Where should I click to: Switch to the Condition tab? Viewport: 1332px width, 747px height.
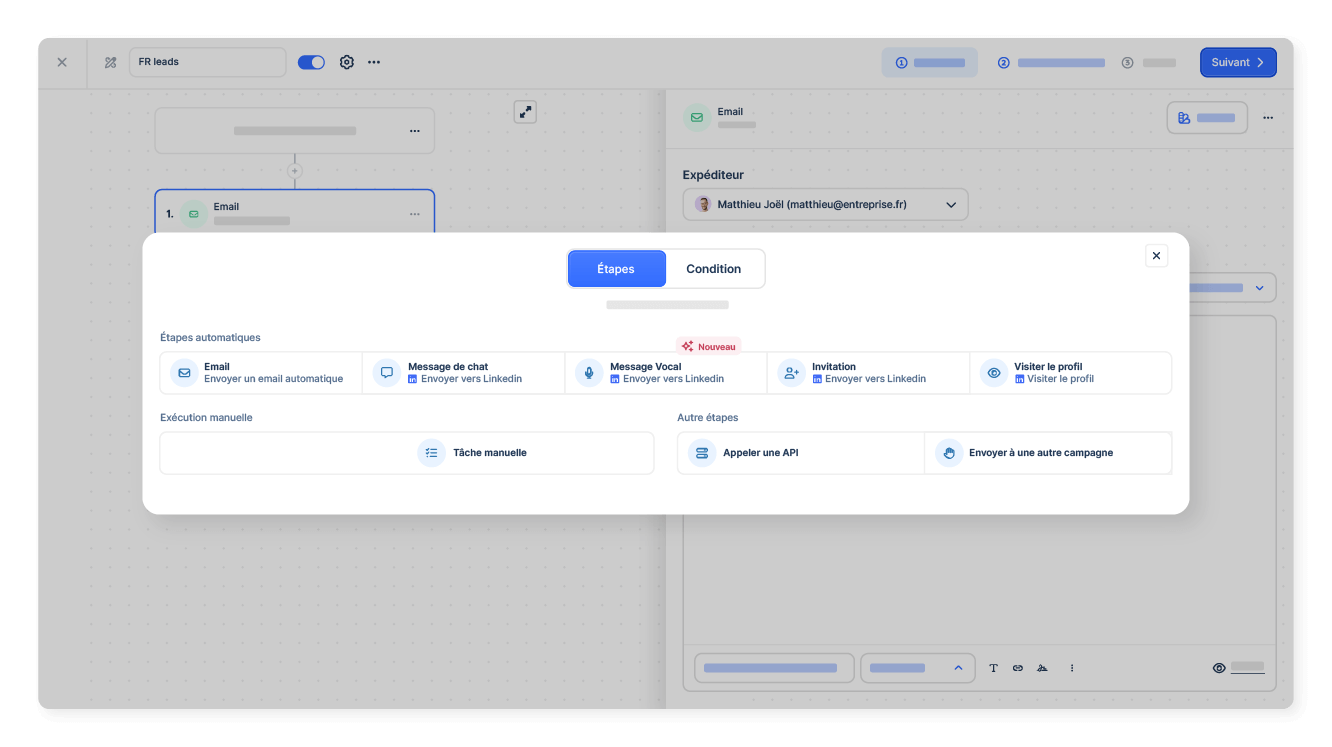(x=713, y=268)
